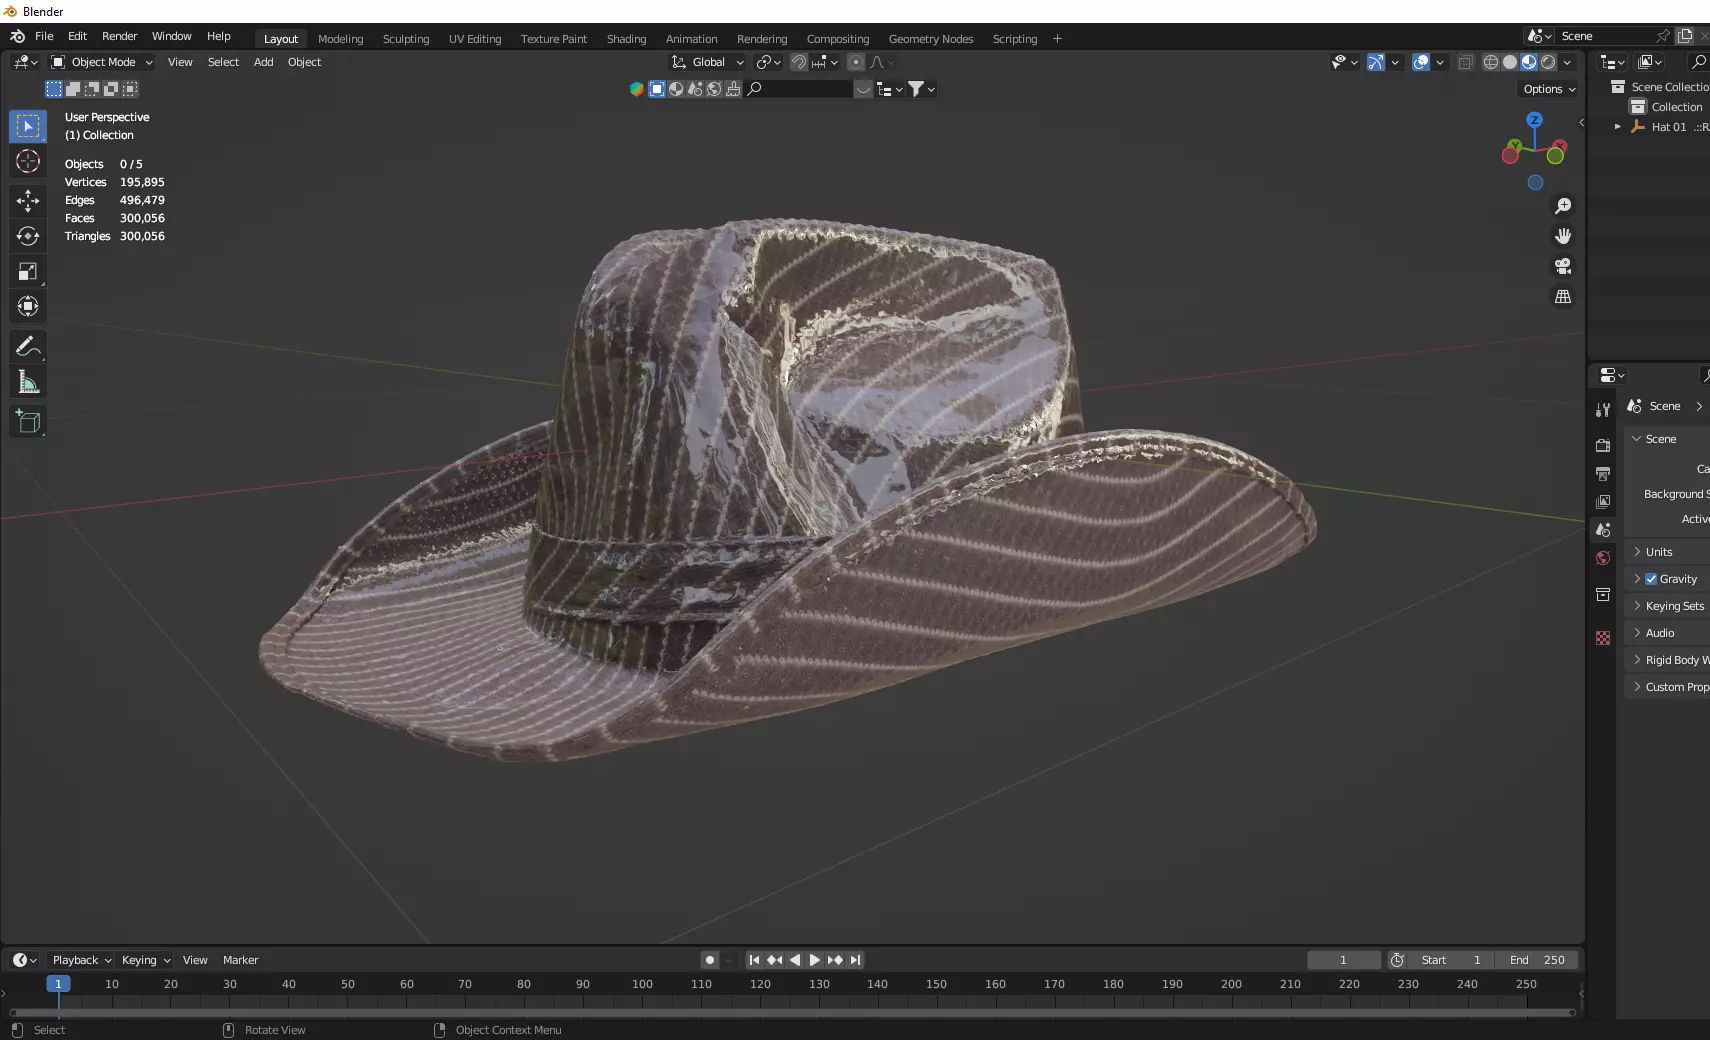
Task: Click the pin scene icon
Action: (x=1663, y=36)
